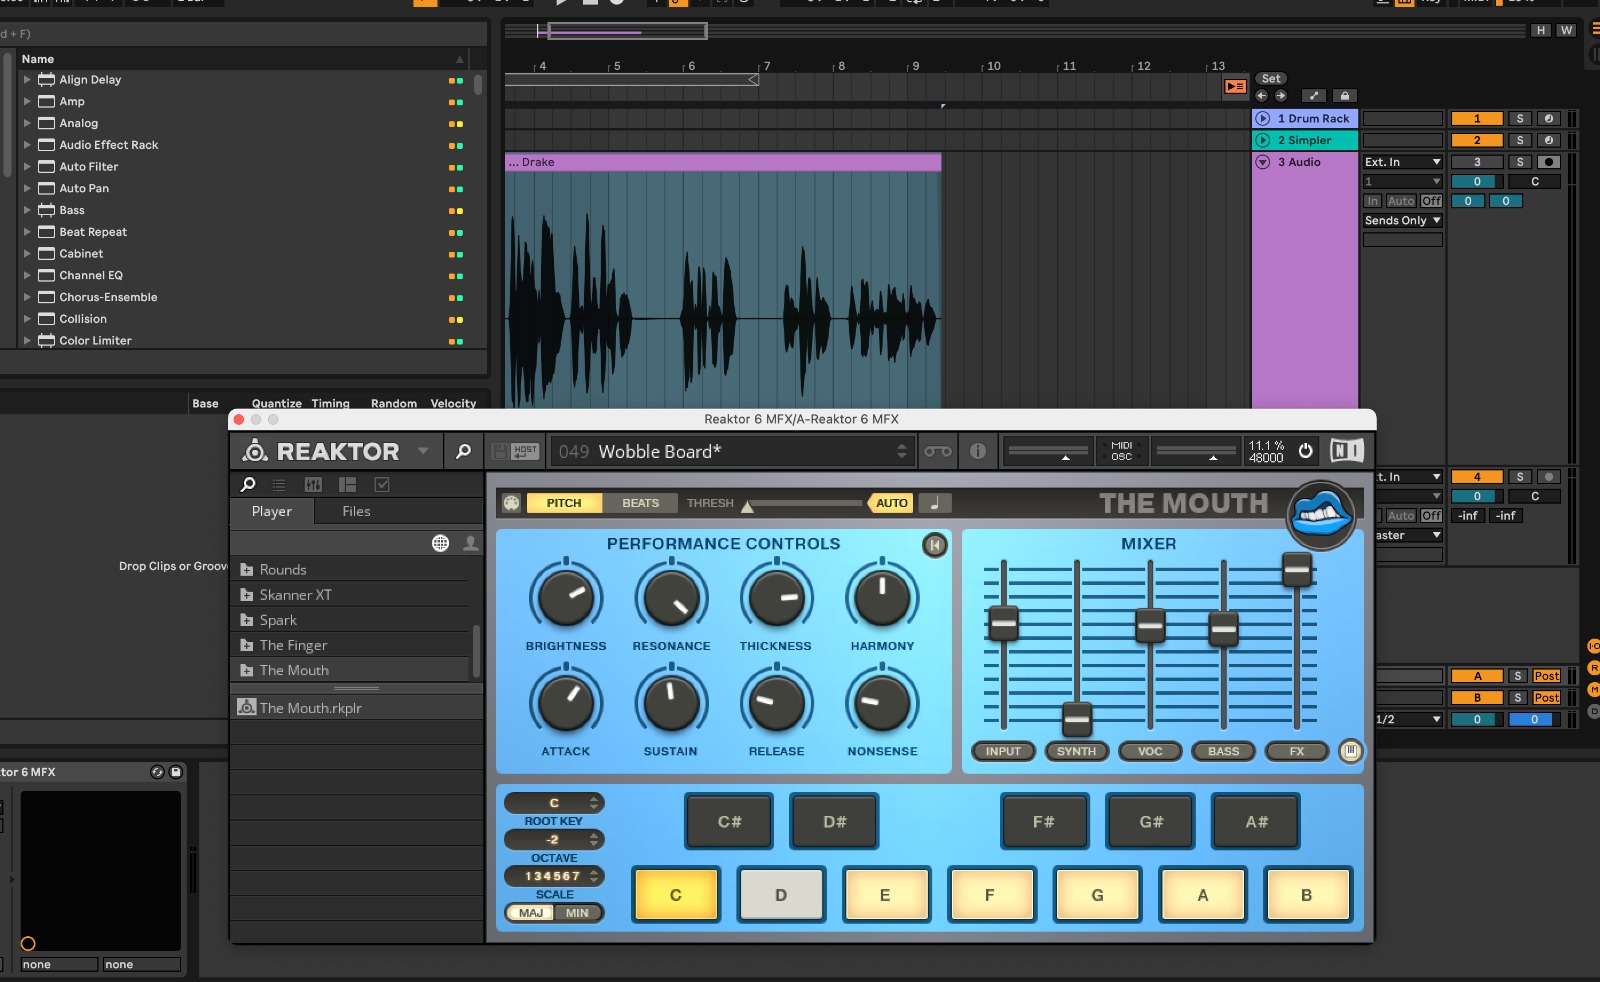Viewport: 1600px width, 982px height.
Task: Open the Velocity groove column header
Action: coord(453,404)
